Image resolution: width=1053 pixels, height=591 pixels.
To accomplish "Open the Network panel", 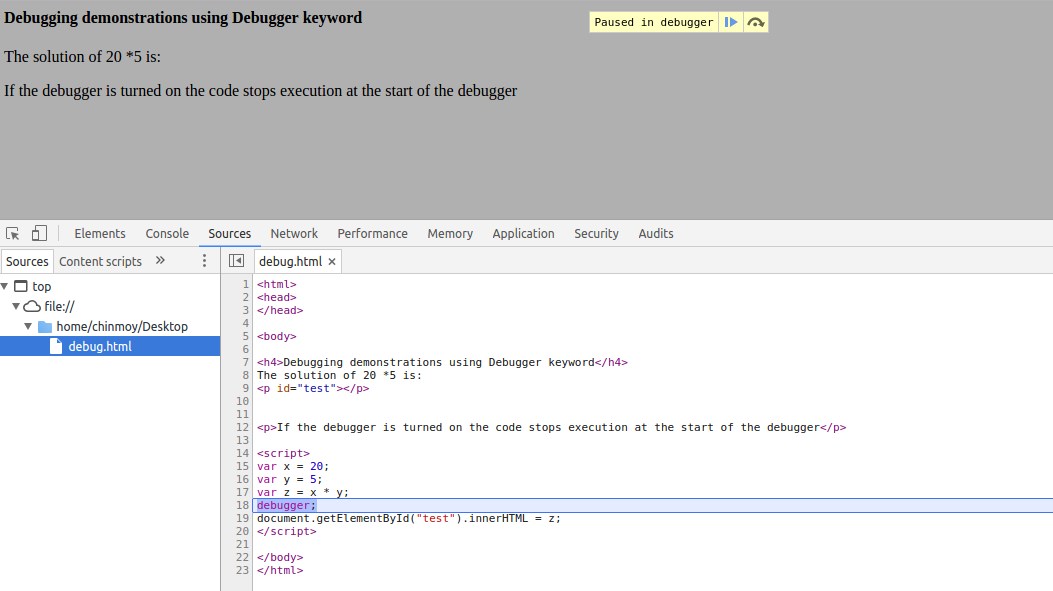I will click(293, 233).
